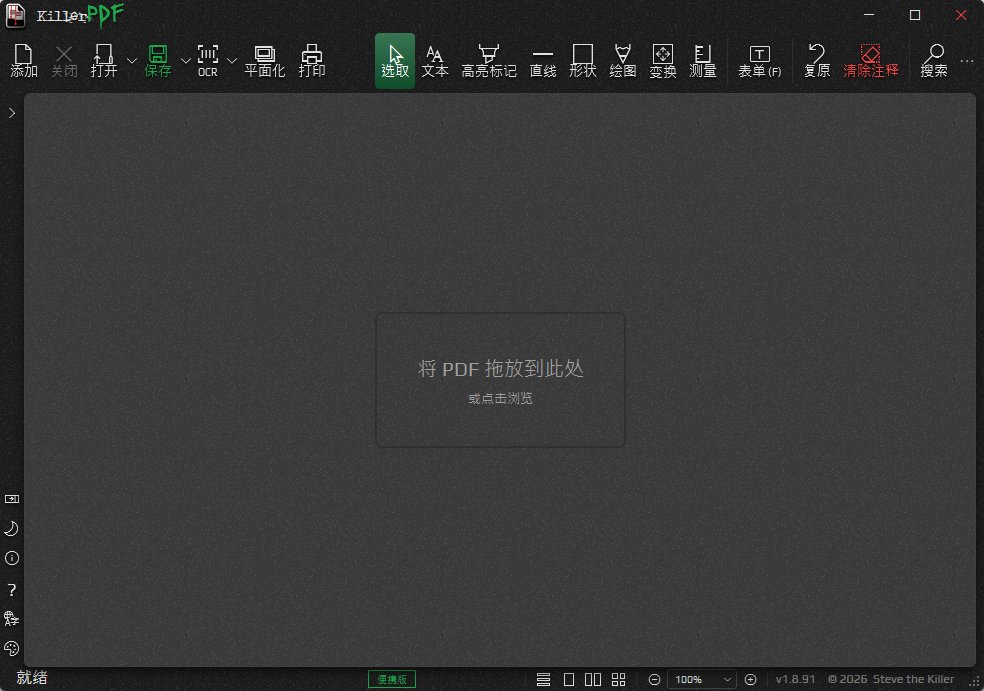Click the 打开 (Open) icon
984x691 pixels.
[104, 61]
